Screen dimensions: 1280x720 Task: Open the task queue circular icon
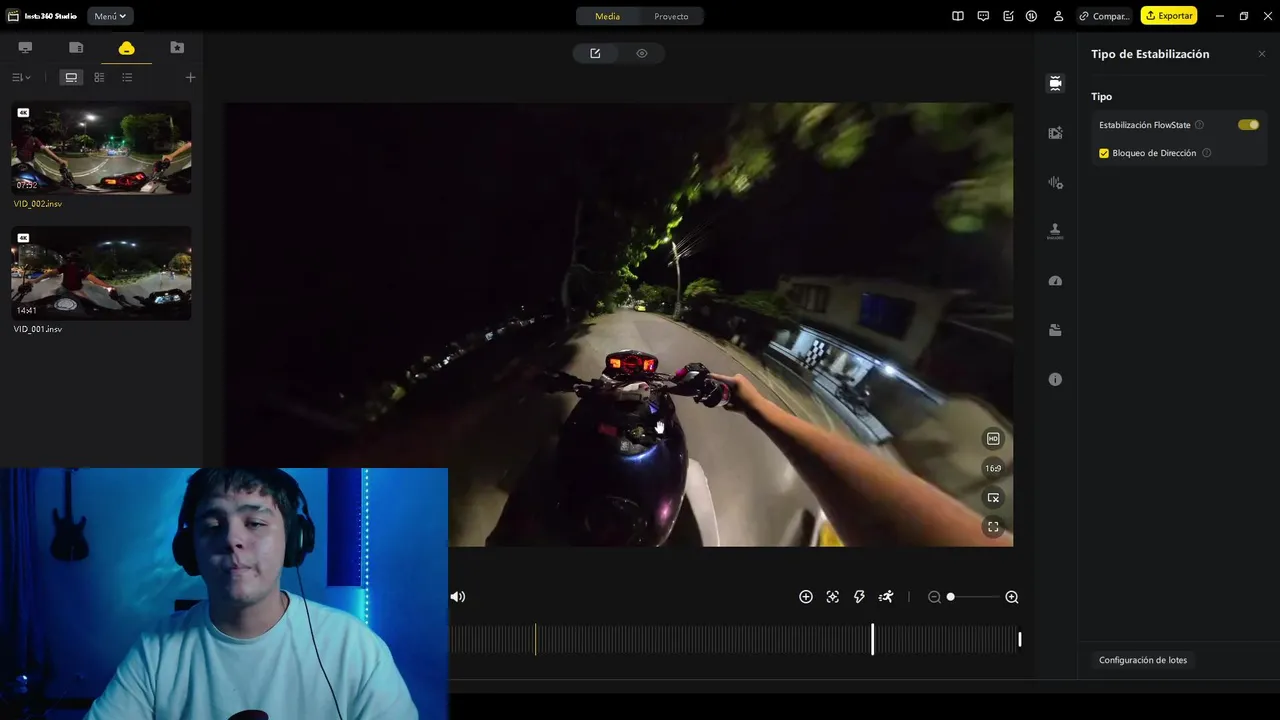coord(1031,16)
